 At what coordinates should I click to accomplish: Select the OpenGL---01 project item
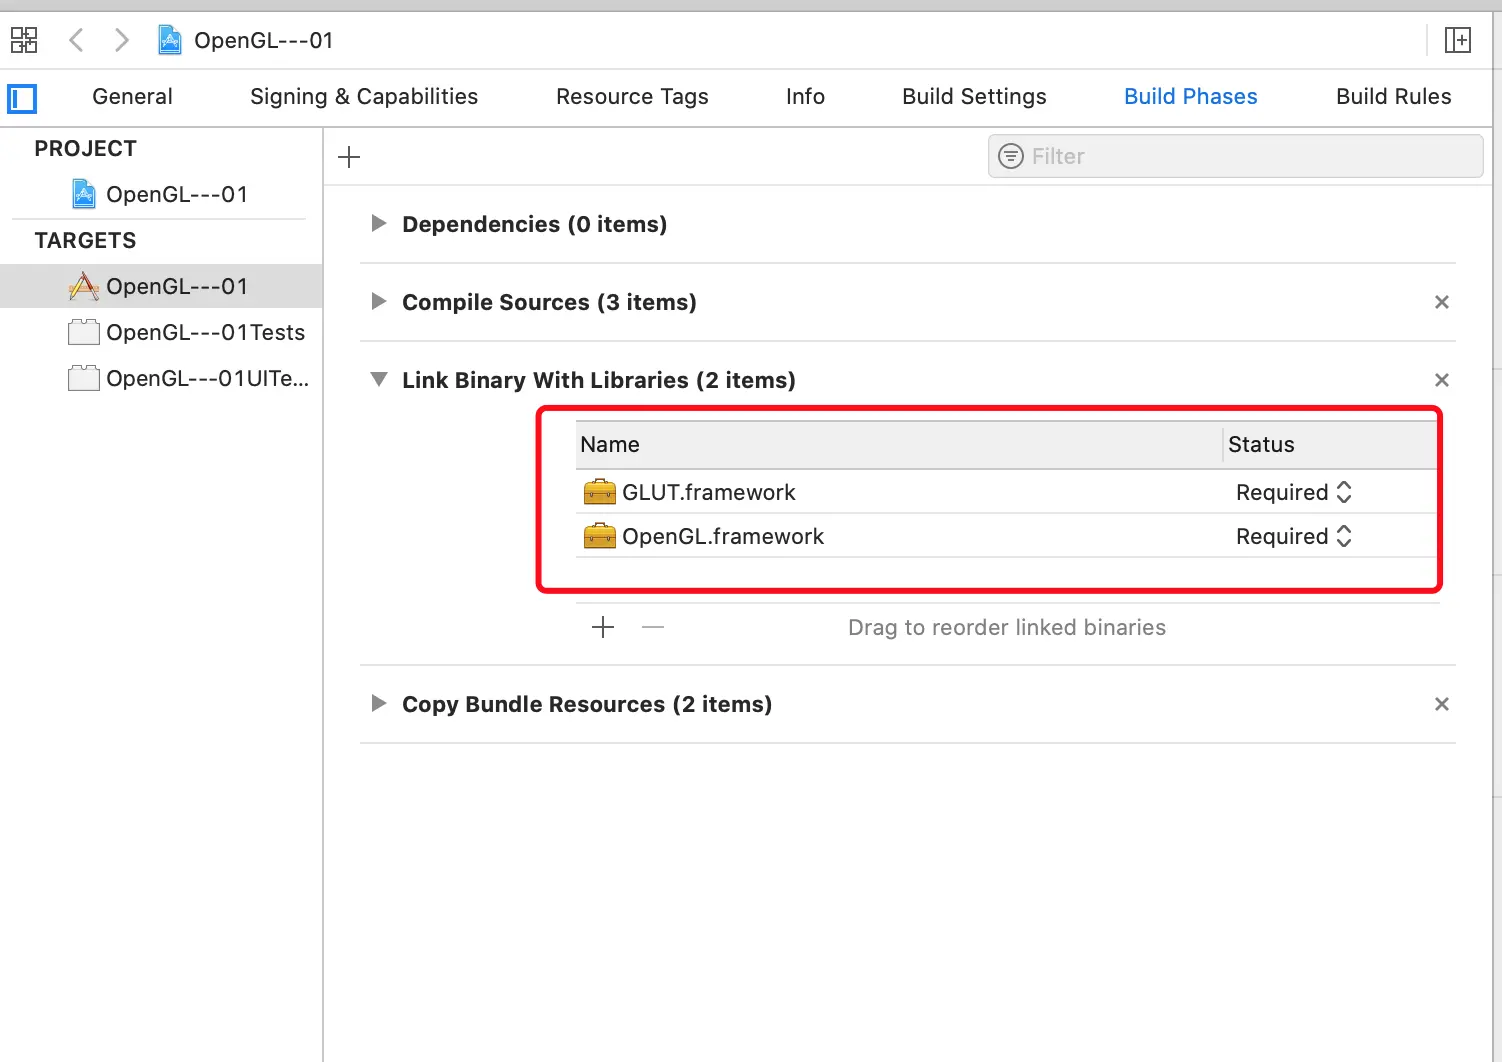177,194
